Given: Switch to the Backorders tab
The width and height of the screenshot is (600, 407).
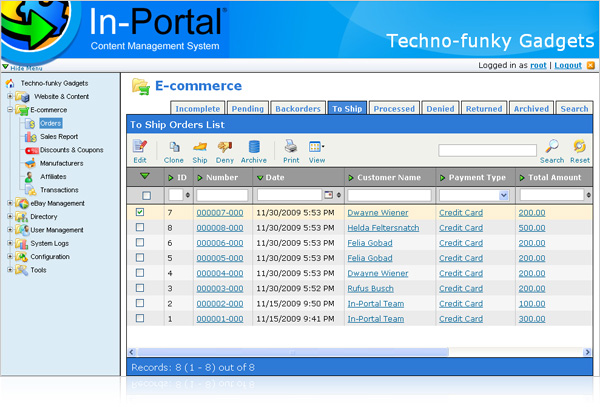Looking at the screenshot, I should pos(298,108).
